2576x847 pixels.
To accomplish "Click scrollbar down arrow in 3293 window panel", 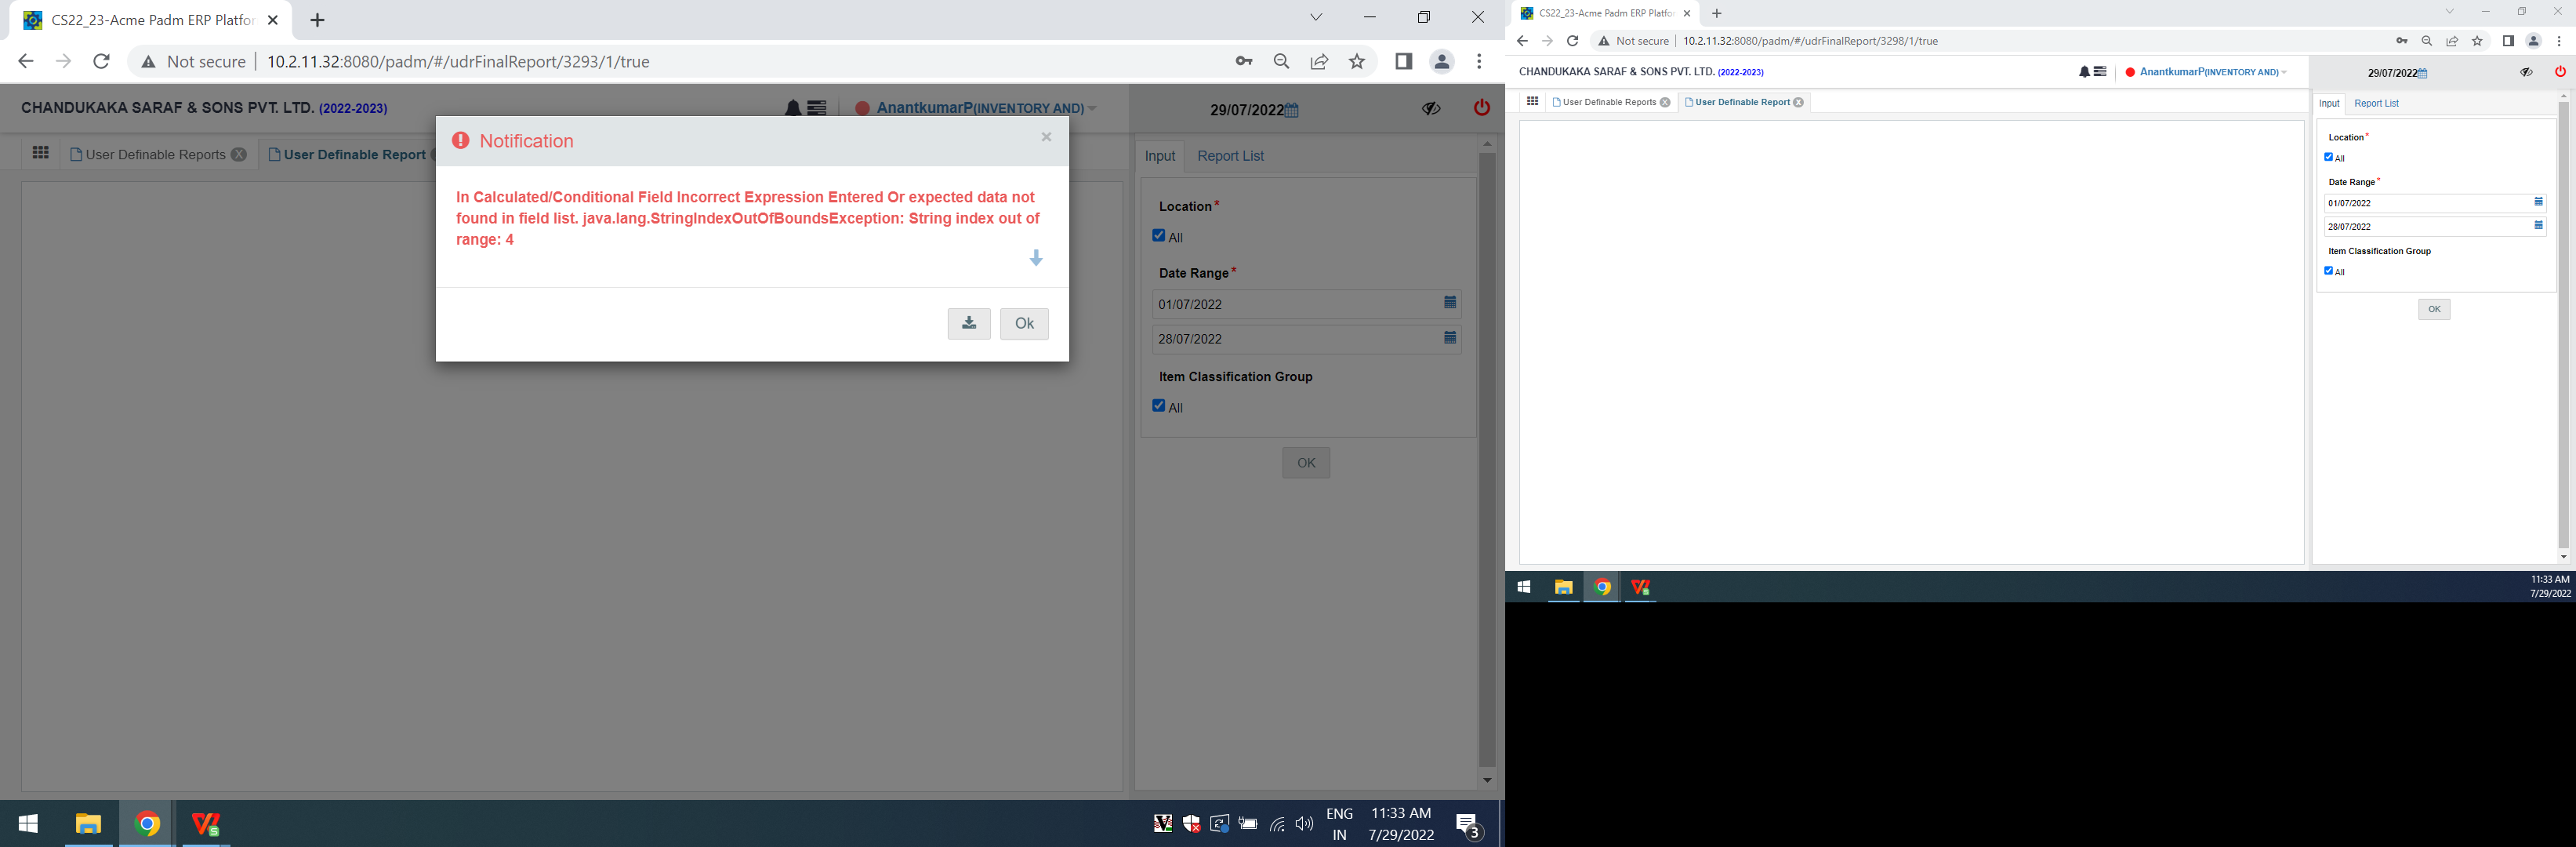I will point(1487,780).
